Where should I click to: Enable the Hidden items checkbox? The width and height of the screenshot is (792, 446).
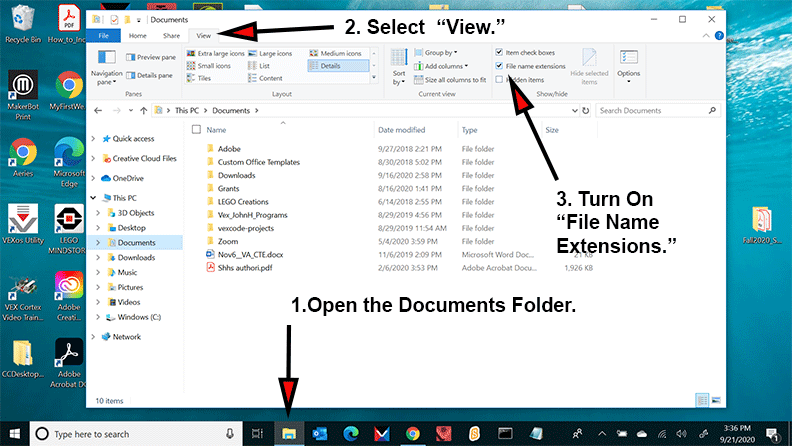click(500, 79)
